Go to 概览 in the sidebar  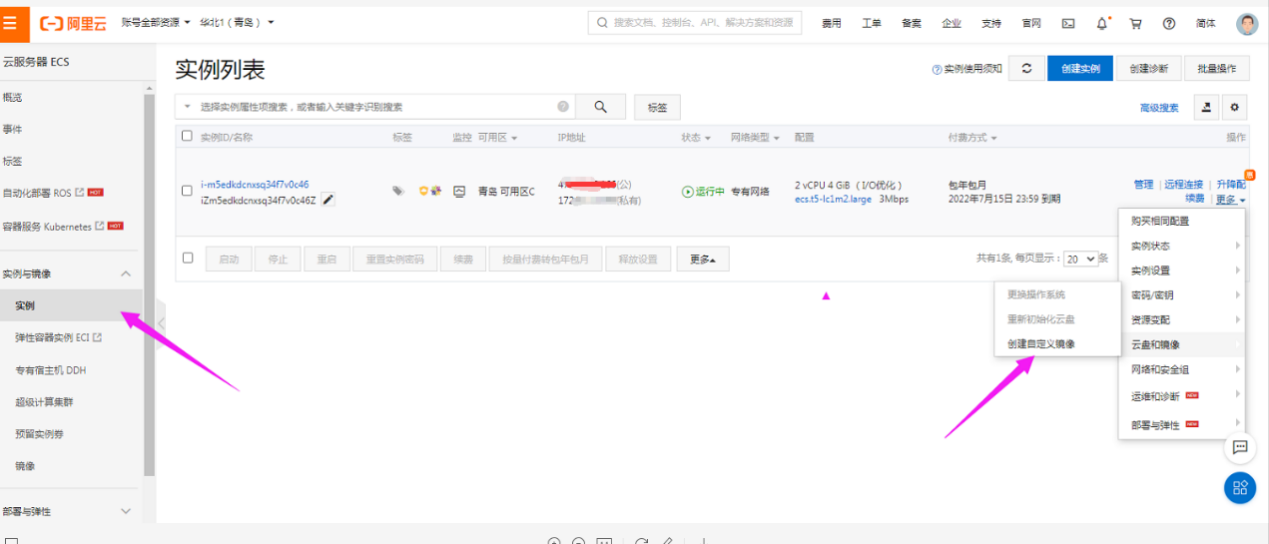[x=12, y=97]
